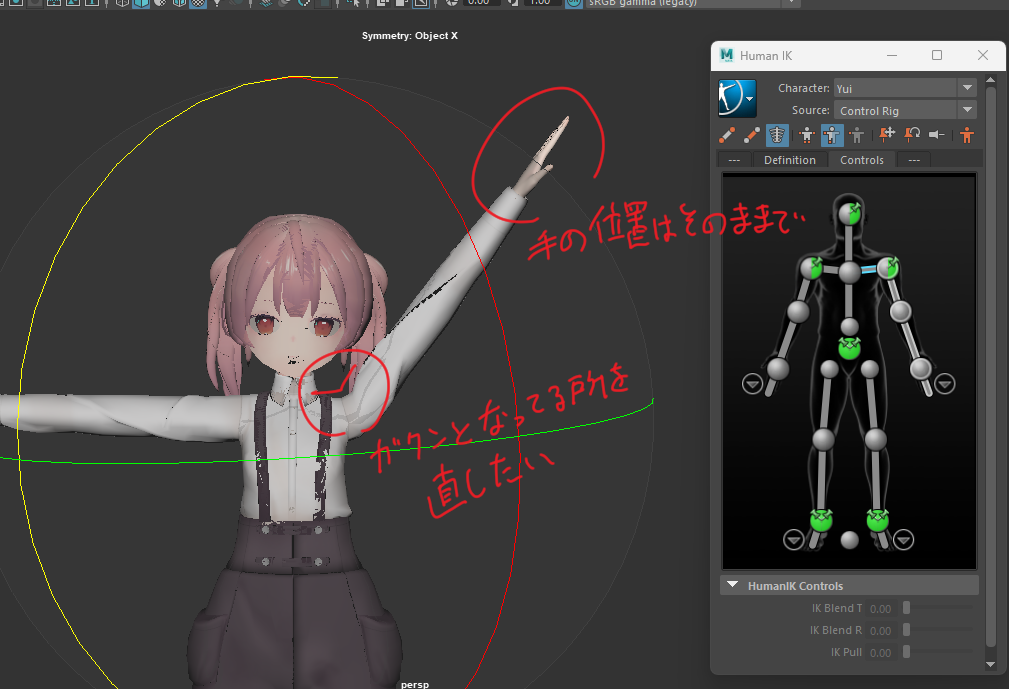Click the HumanIK panel scrollbar down arrow

pos(991,664)
